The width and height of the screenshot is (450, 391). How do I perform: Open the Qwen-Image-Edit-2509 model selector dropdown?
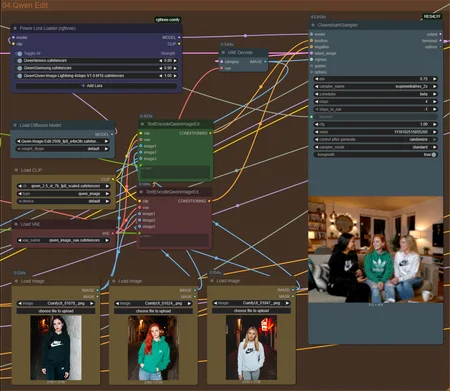pyautogui.click(x=63, y=141)
